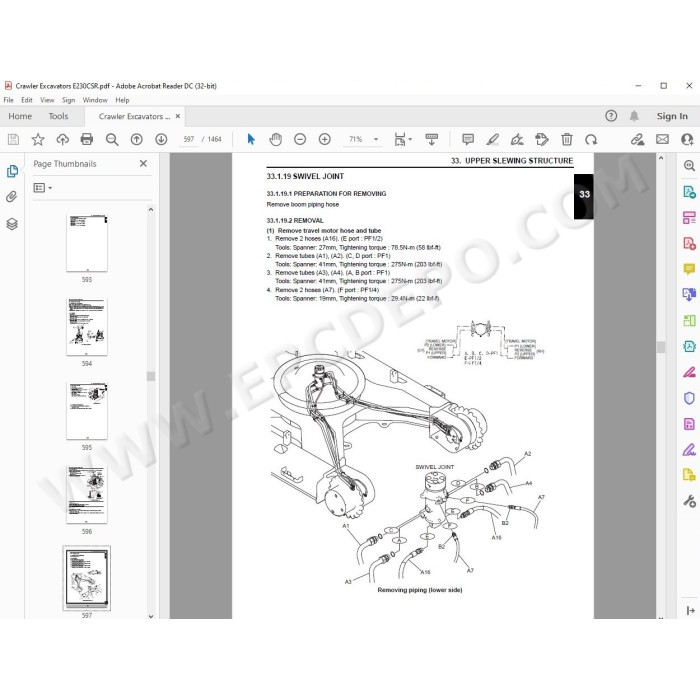Click the stamp tool icon

[542, 140]
